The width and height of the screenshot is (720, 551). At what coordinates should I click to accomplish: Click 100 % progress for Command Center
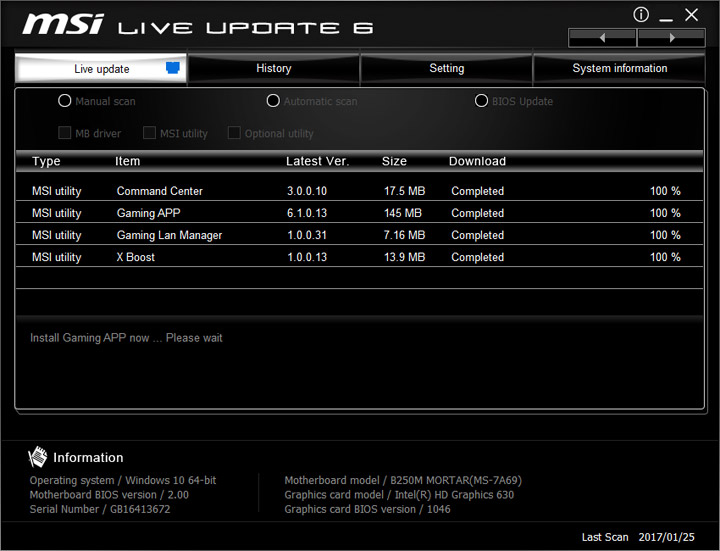pos(665,191)
